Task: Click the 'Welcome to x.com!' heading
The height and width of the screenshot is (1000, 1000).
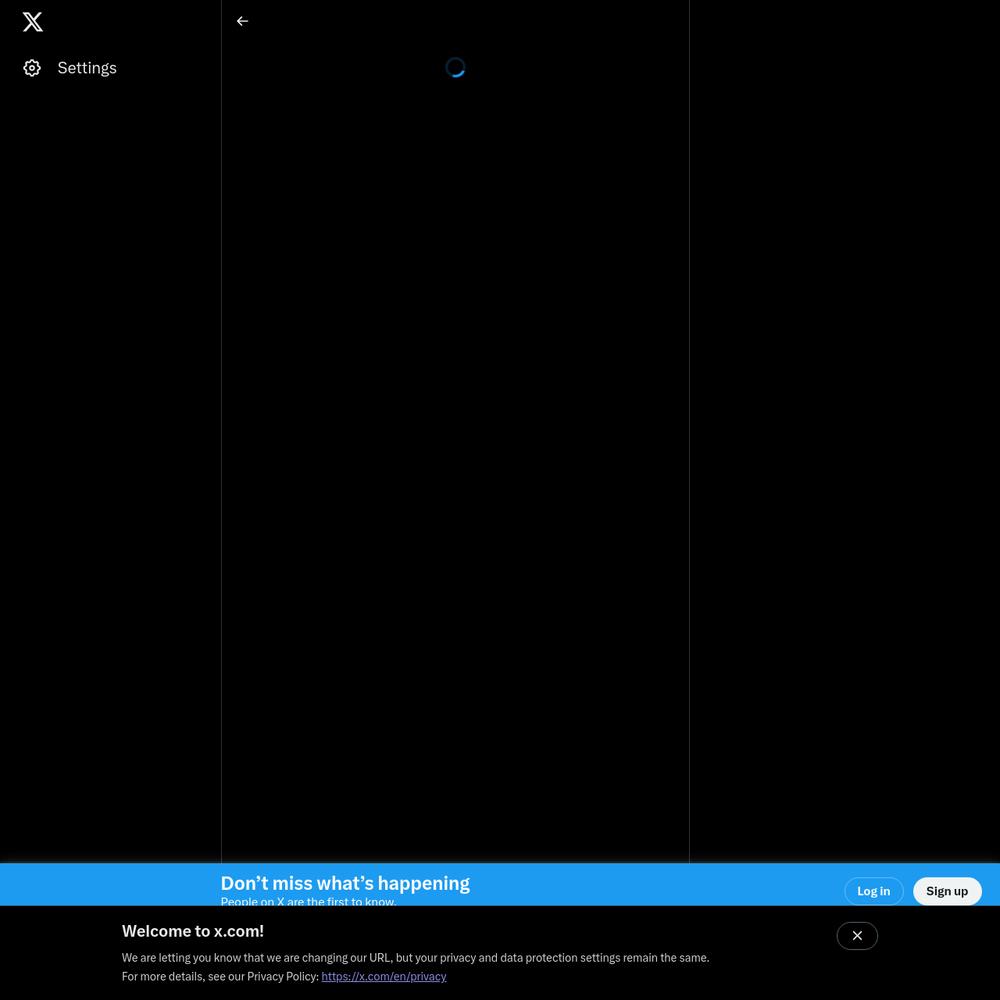Action: pyautogui.click(x=193, y=930)
